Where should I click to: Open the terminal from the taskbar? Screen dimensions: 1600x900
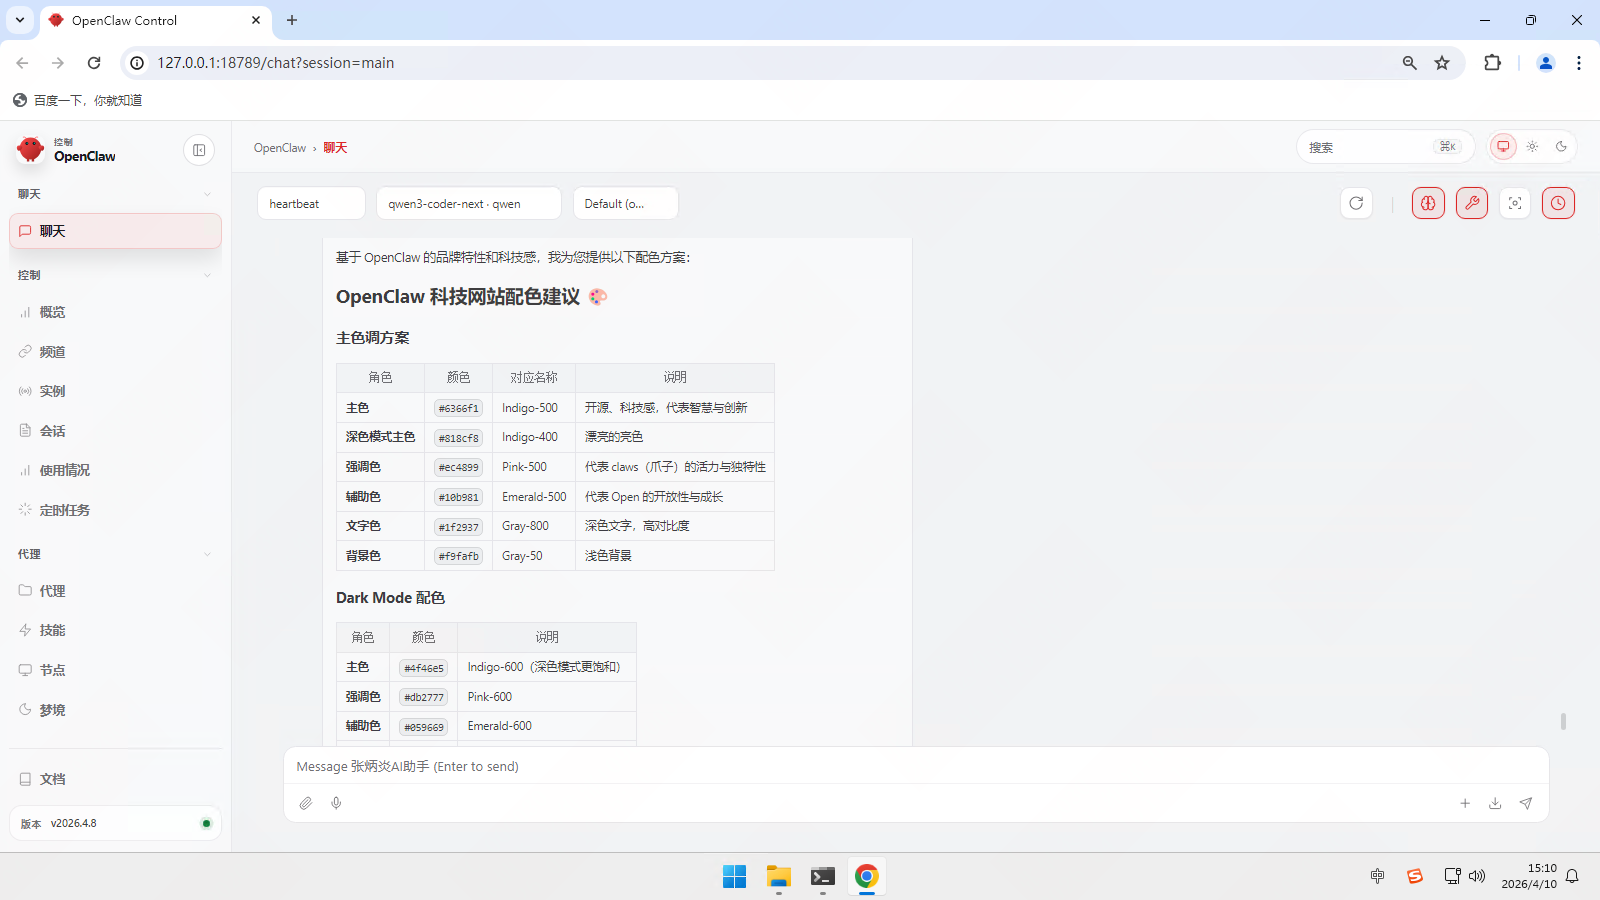tap(823, 876)
